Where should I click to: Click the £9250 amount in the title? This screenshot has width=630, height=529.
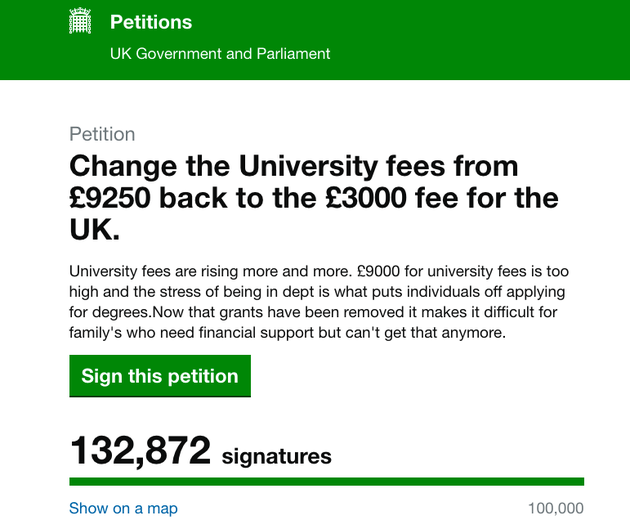(110, 198)
